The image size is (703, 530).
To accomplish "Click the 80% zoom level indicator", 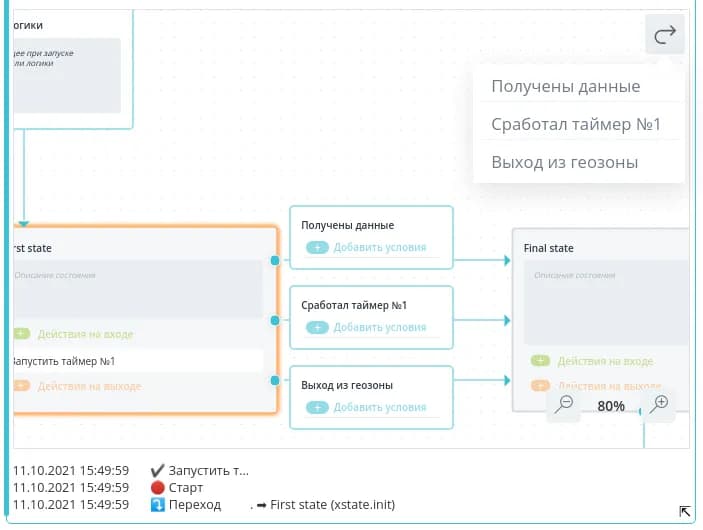I will (x=611, y=406).
